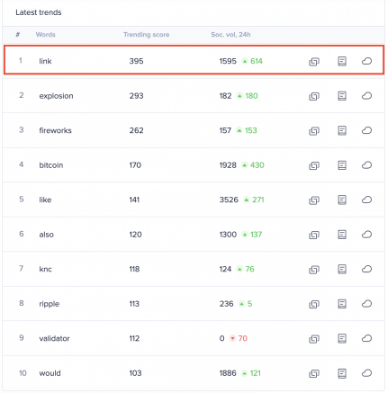Open the cloud icon for explosion
The image size is (389, 393).
tap(367, 96)
